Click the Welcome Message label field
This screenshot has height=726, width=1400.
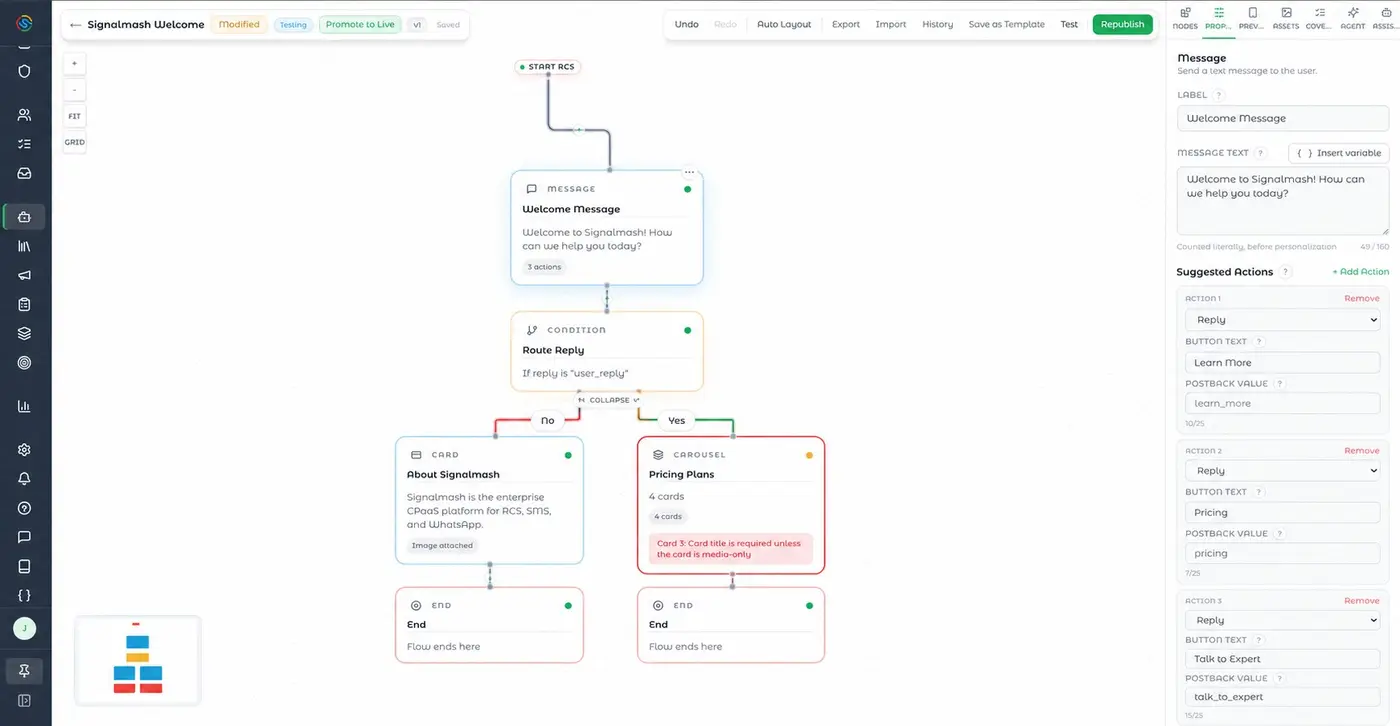[1283, 118]
